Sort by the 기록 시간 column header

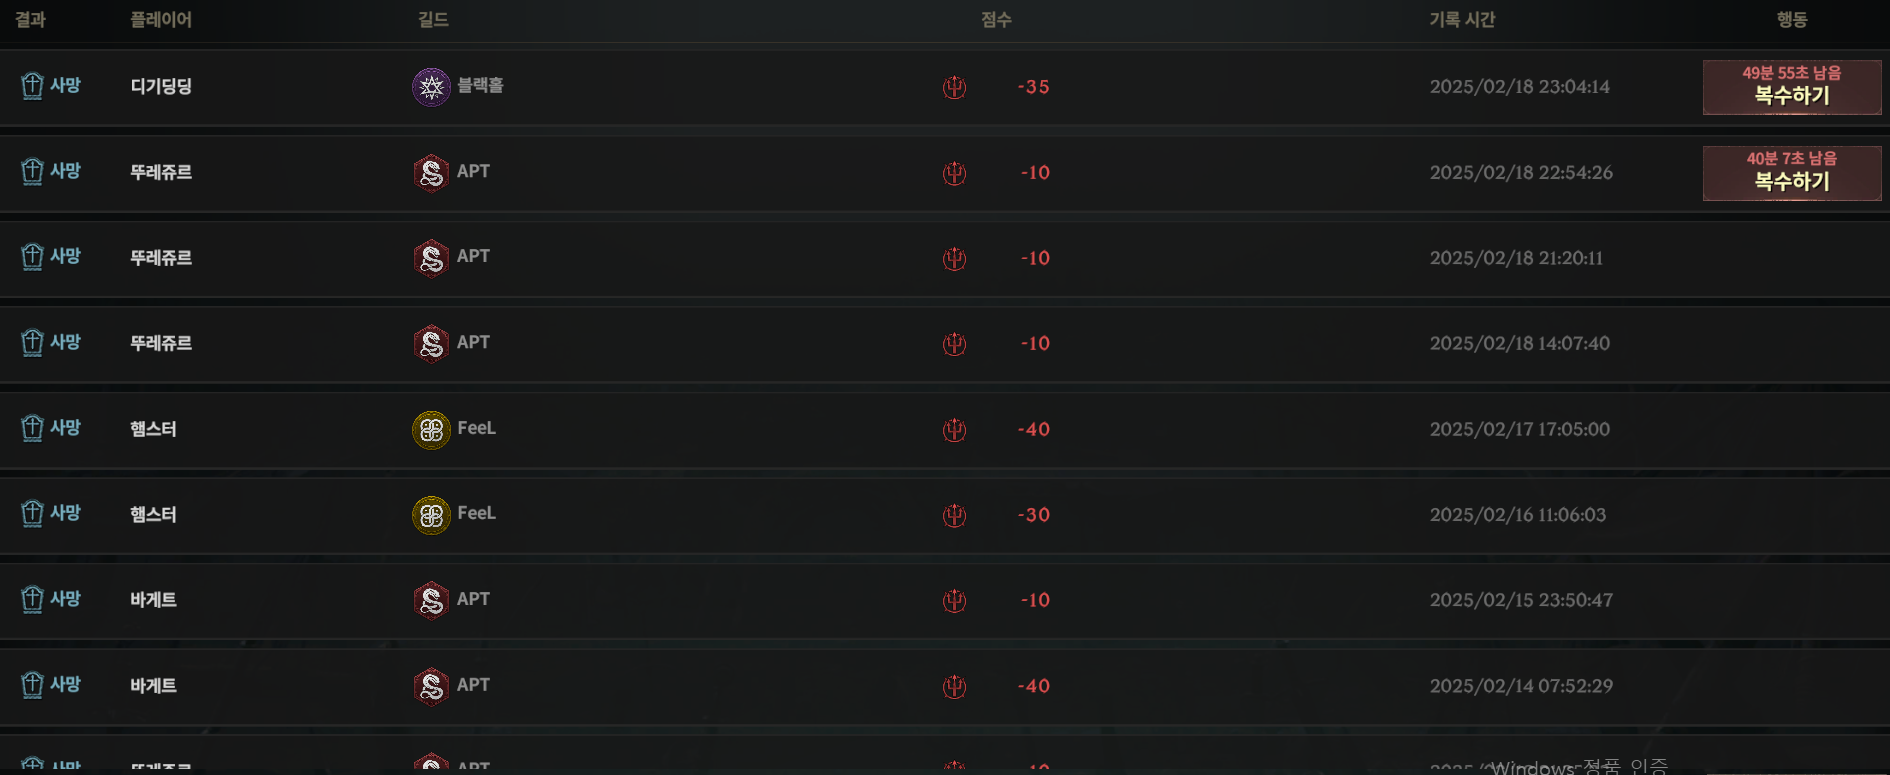(x=1461, y=20)
